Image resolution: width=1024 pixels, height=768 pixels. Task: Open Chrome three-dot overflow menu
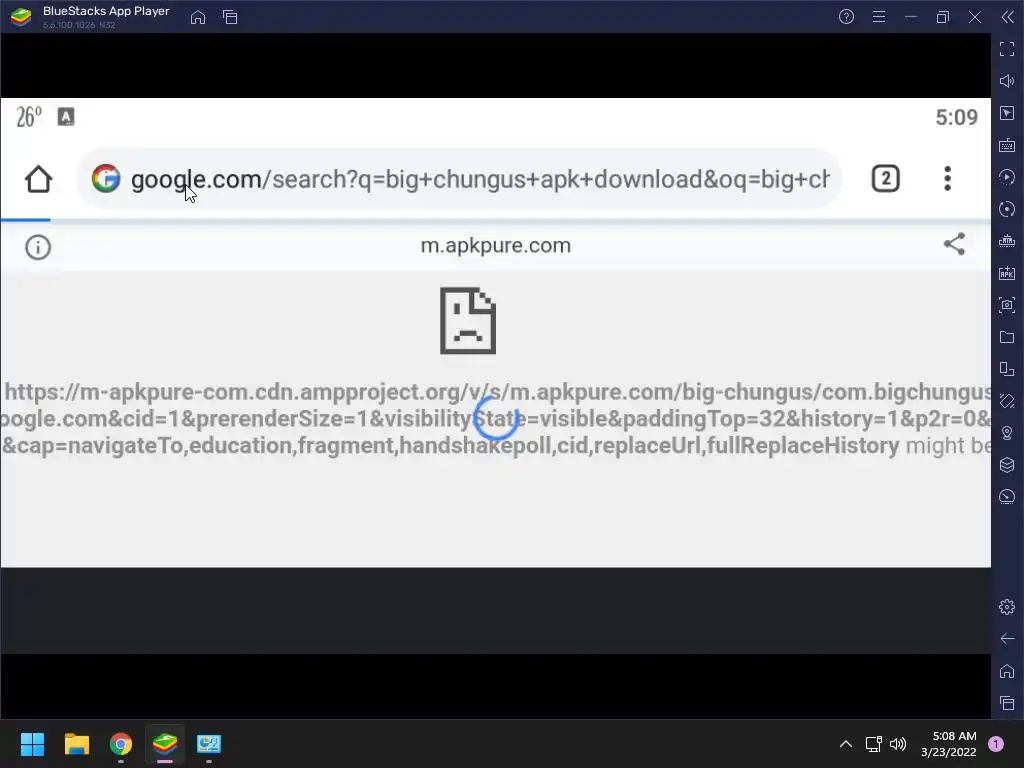tap(948, 178)
